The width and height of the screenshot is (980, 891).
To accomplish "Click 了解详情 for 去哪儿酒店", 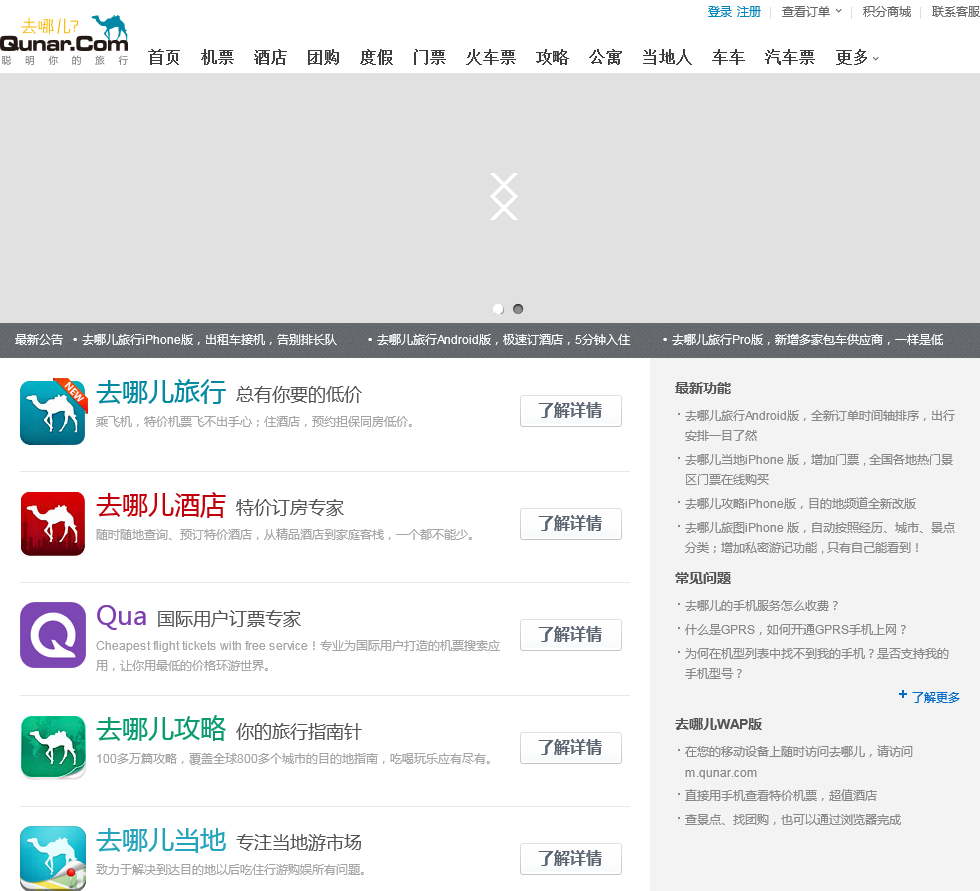I will [x=571, y=524].
